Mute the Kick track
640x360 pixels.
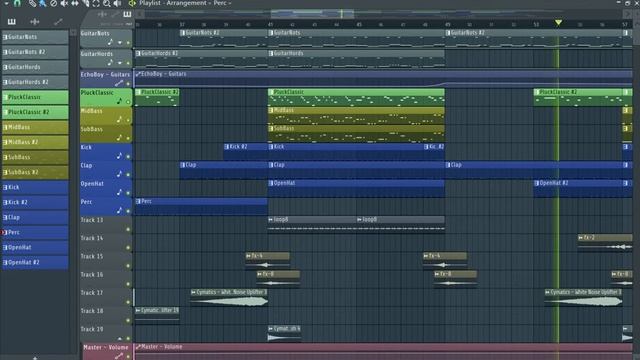click(x=128, y=156)
